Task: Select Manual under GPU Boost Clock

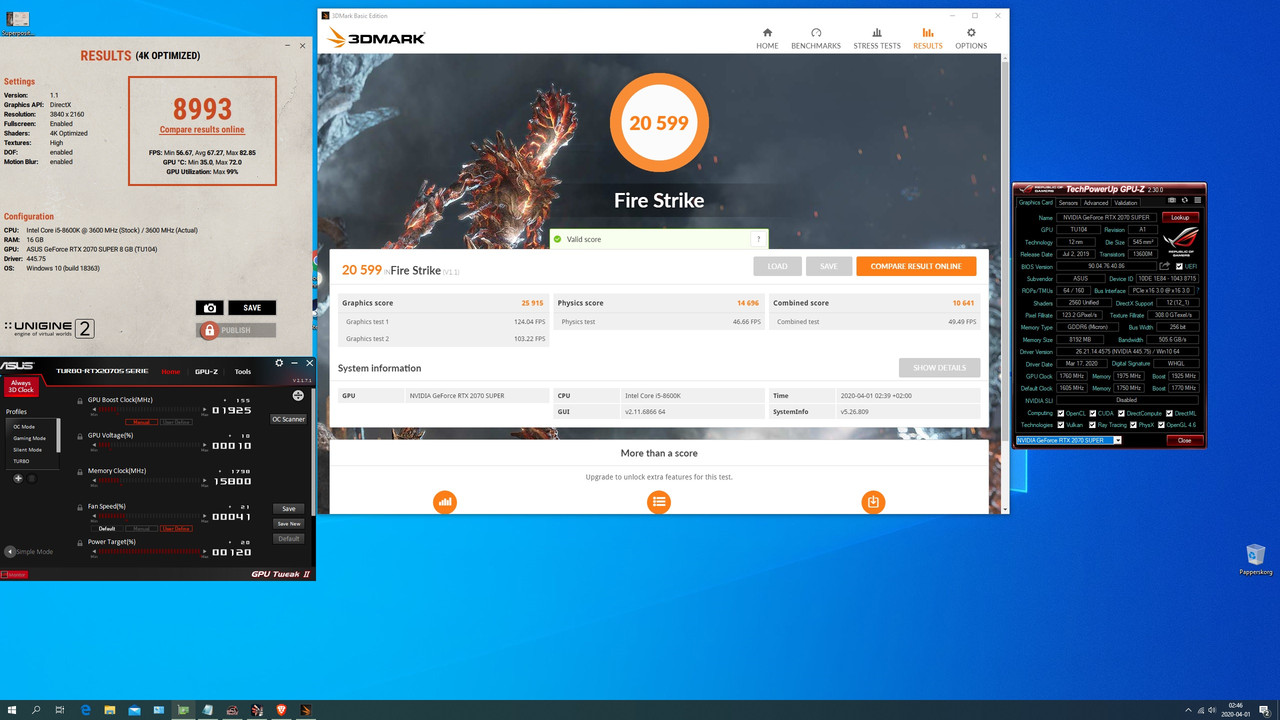Action: [x=141, y=422]
